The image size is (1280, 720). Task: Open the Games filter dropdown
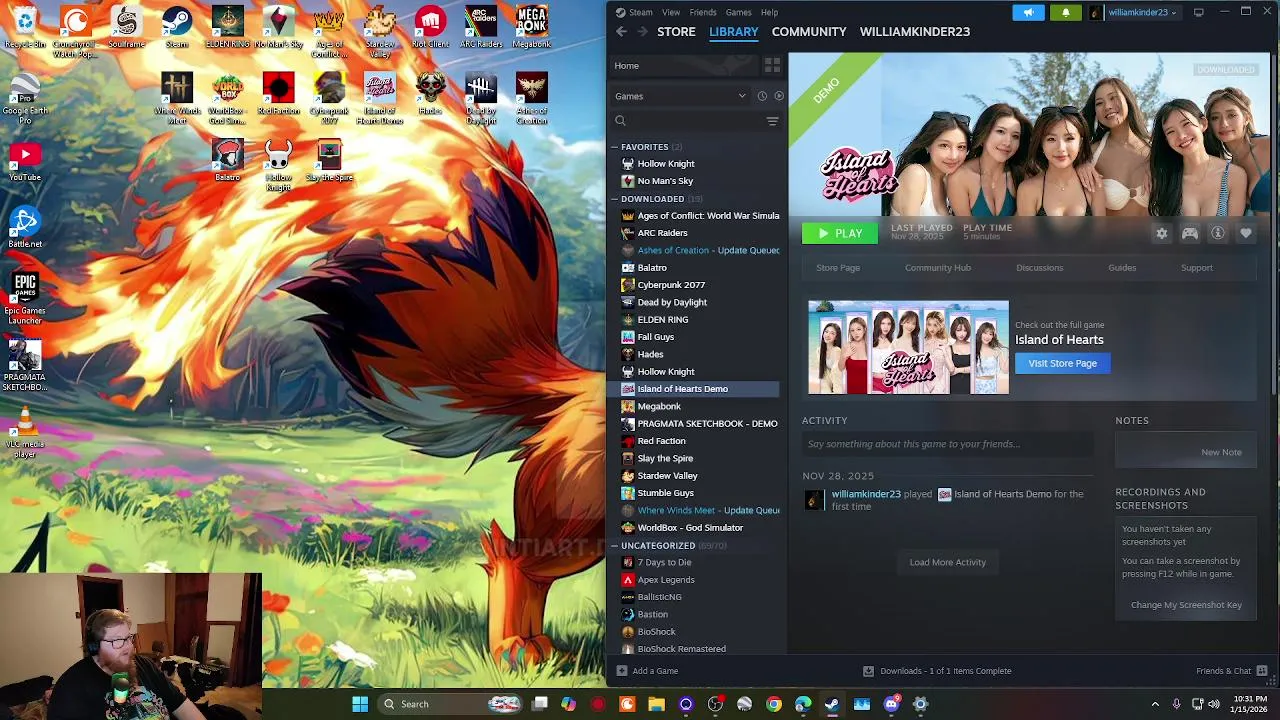tap(680, 96)
